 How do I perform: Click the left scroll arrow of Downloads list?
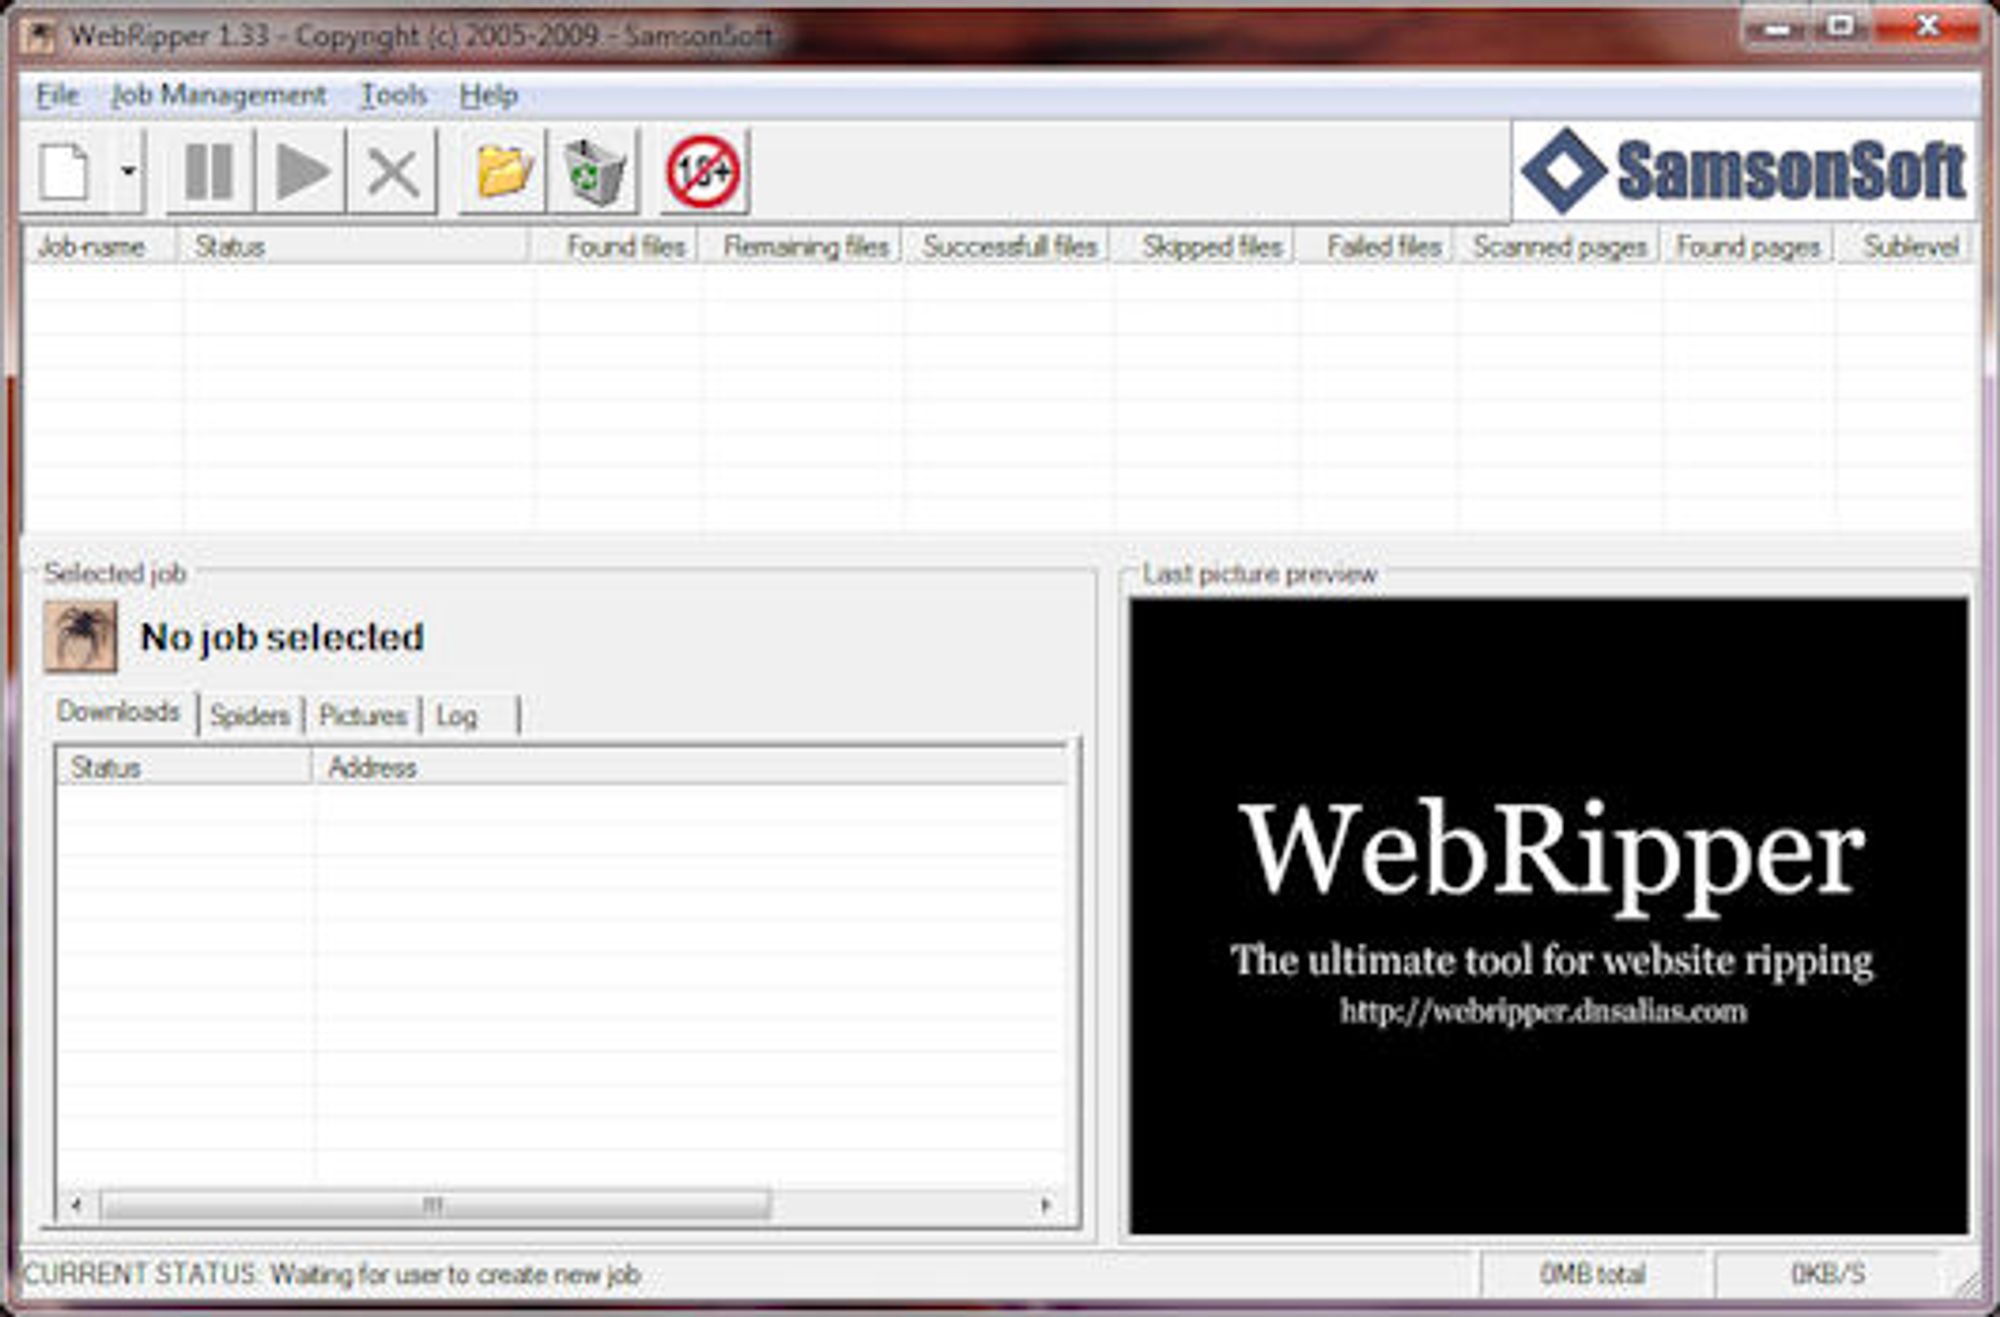(x=76, y=1204)
